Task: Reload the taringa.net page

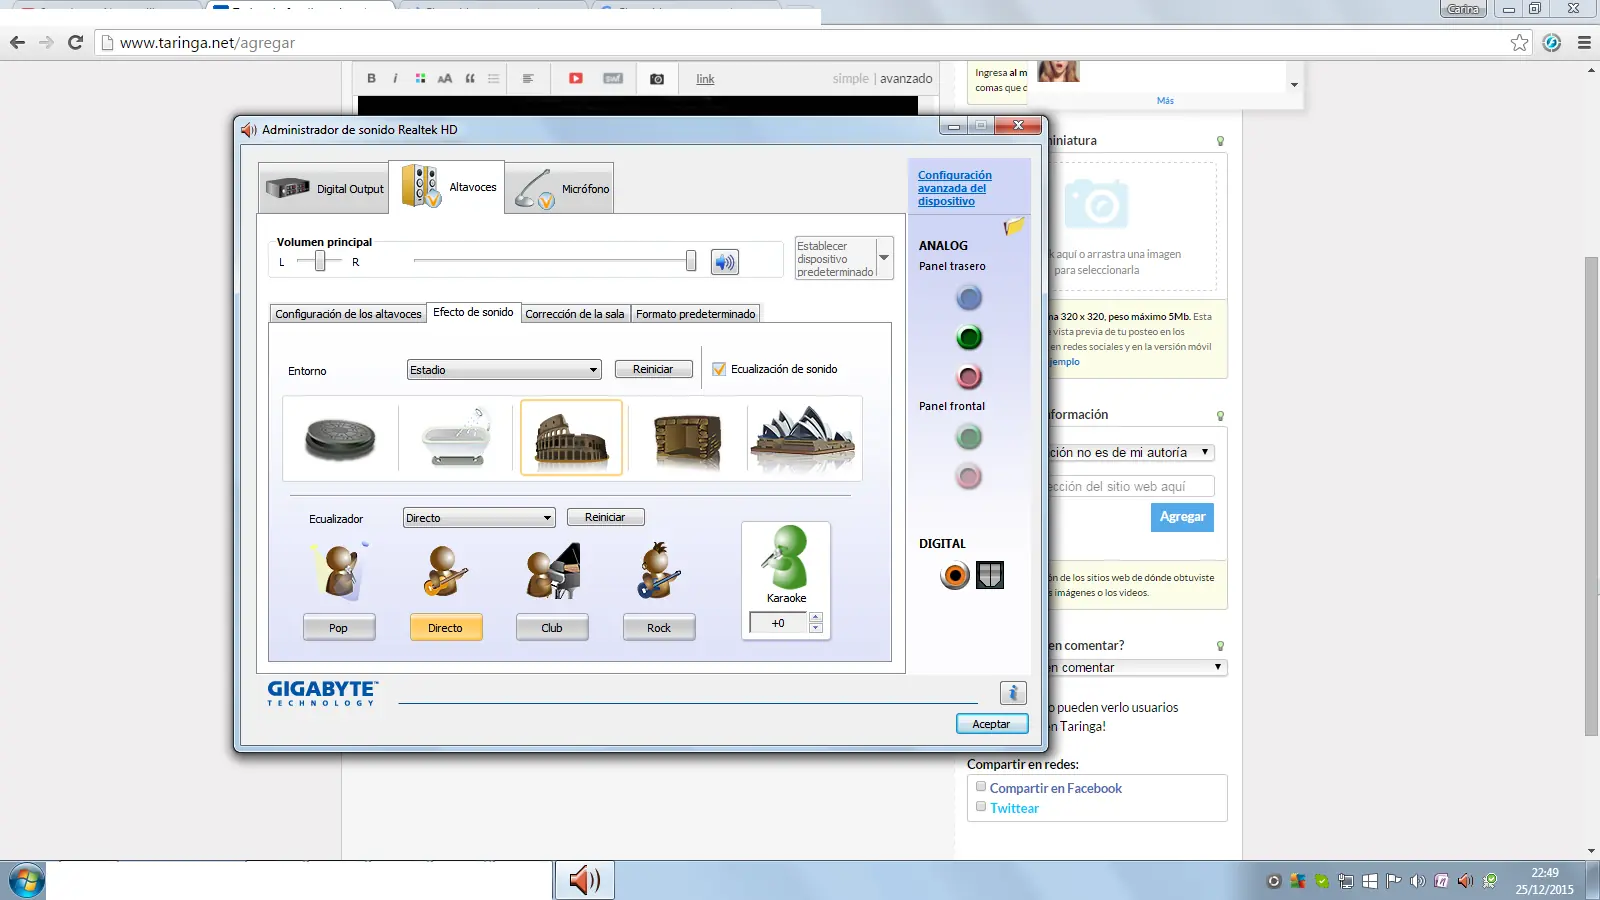Action: coord(75,42)
